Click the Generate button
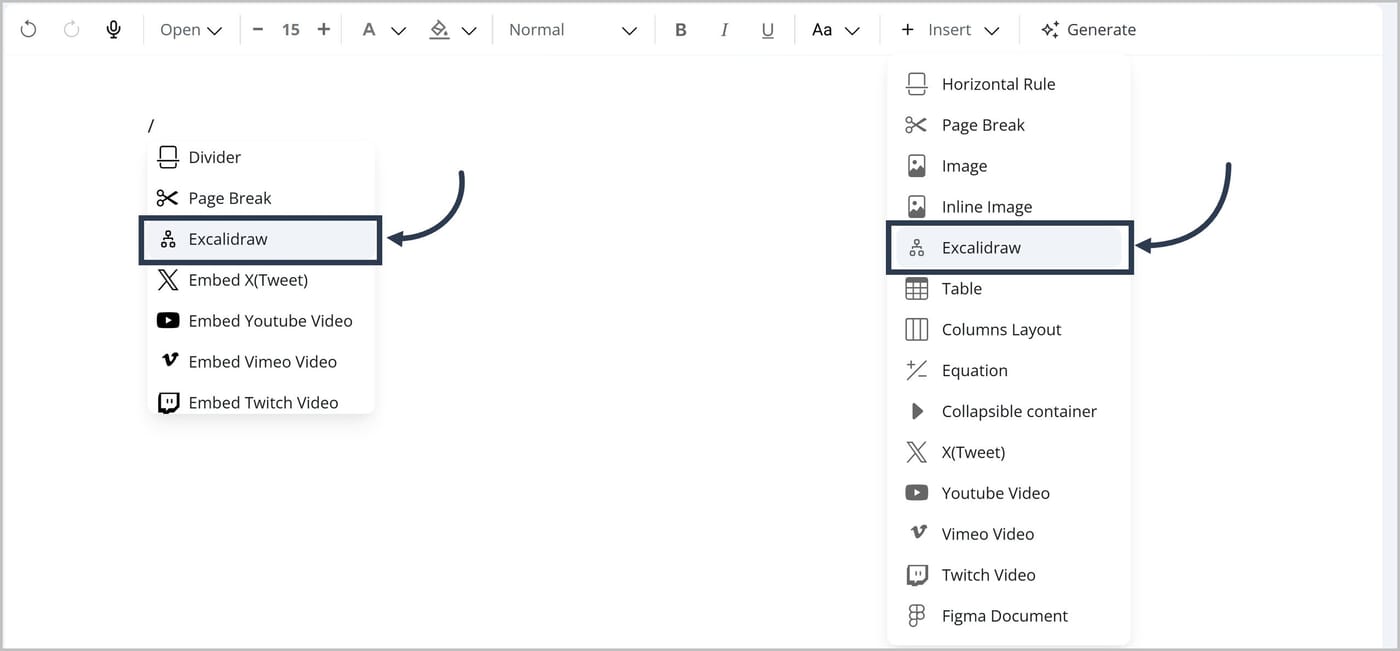 [1088, 30]
